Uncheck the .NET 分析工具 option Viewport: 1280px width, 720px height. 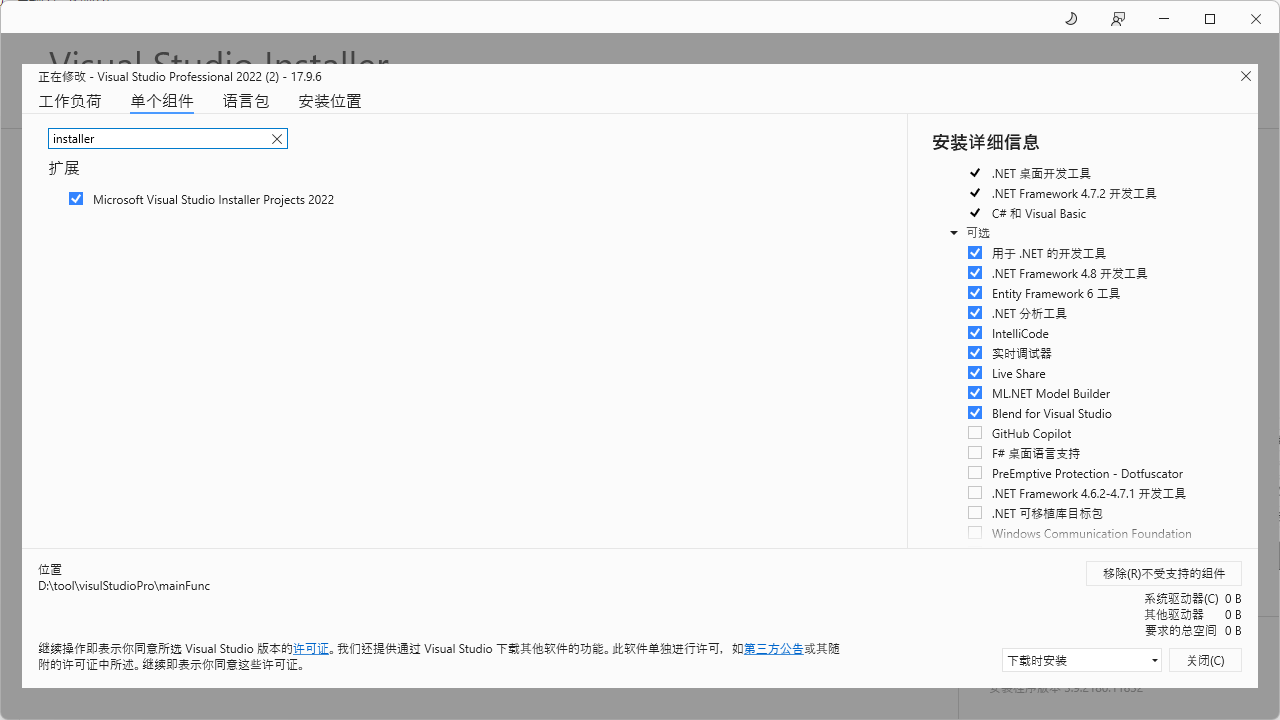coord(975,313)
